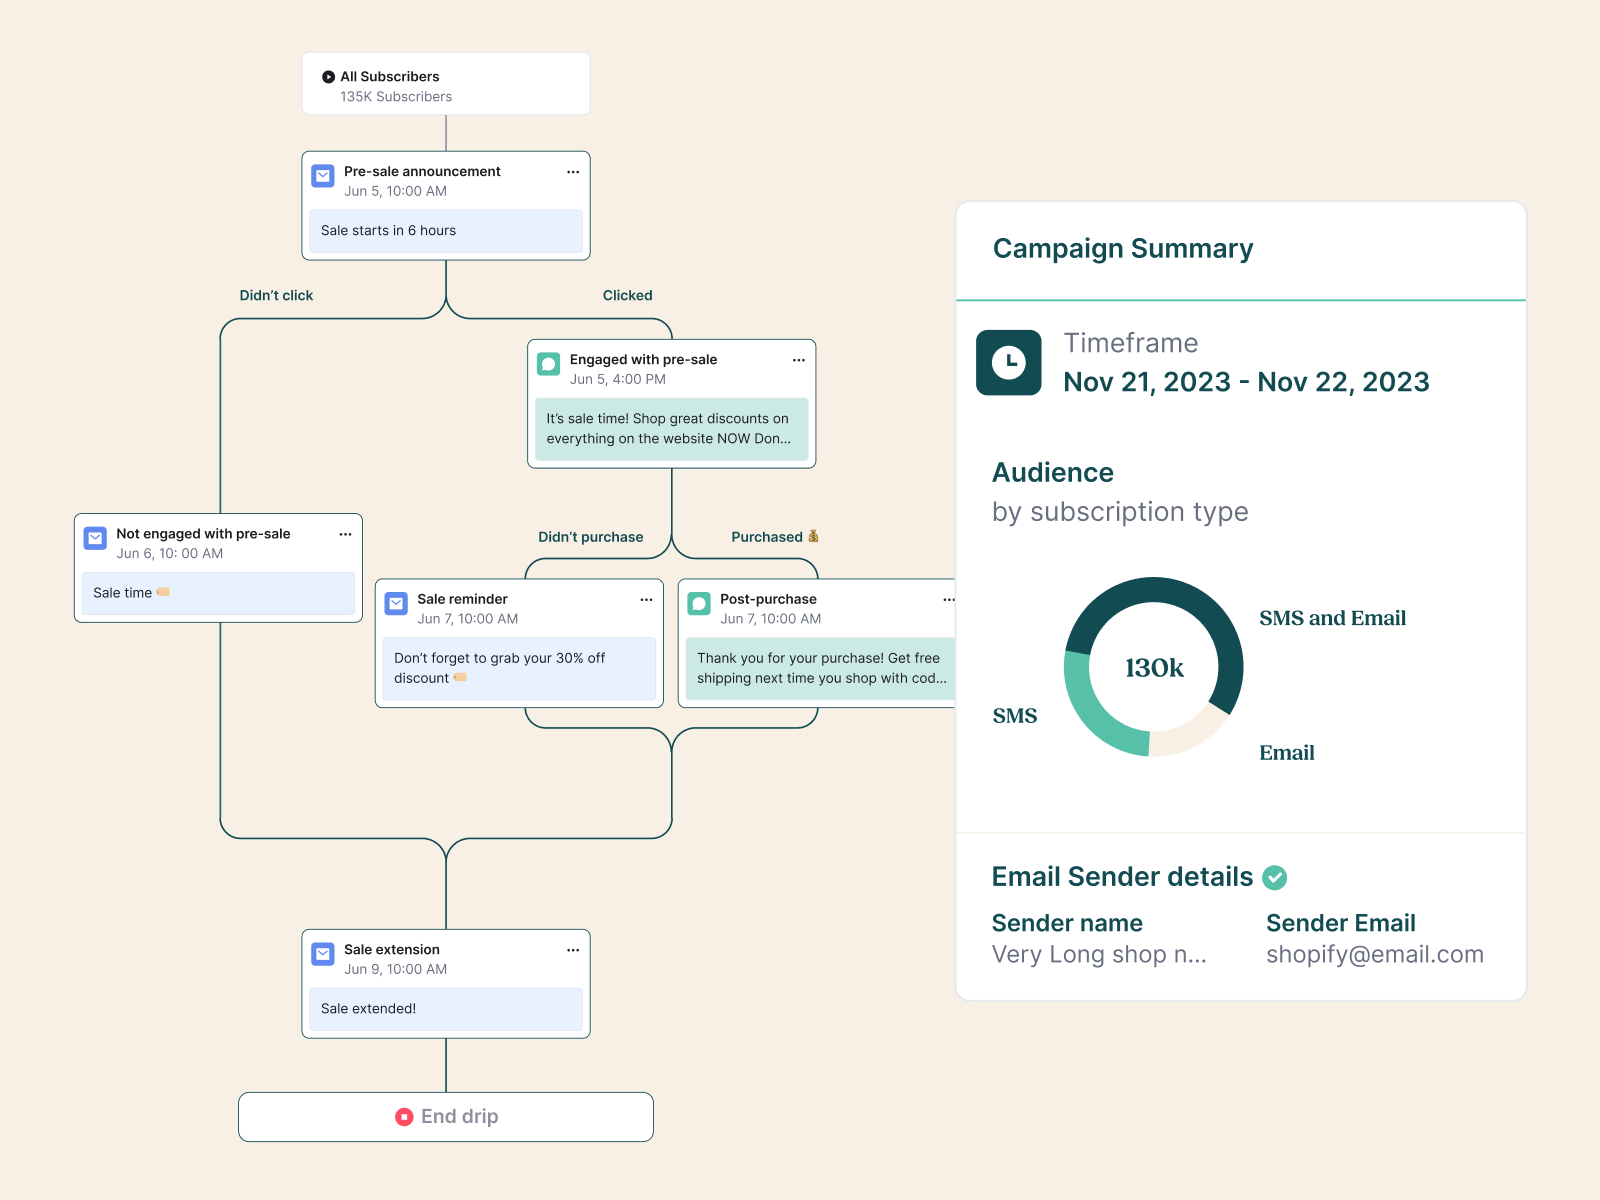Image resolution: width=1600 pixels, height=1200 pixels.
Task: Click the email icon on Sale extension
Action: click(323, 954)
